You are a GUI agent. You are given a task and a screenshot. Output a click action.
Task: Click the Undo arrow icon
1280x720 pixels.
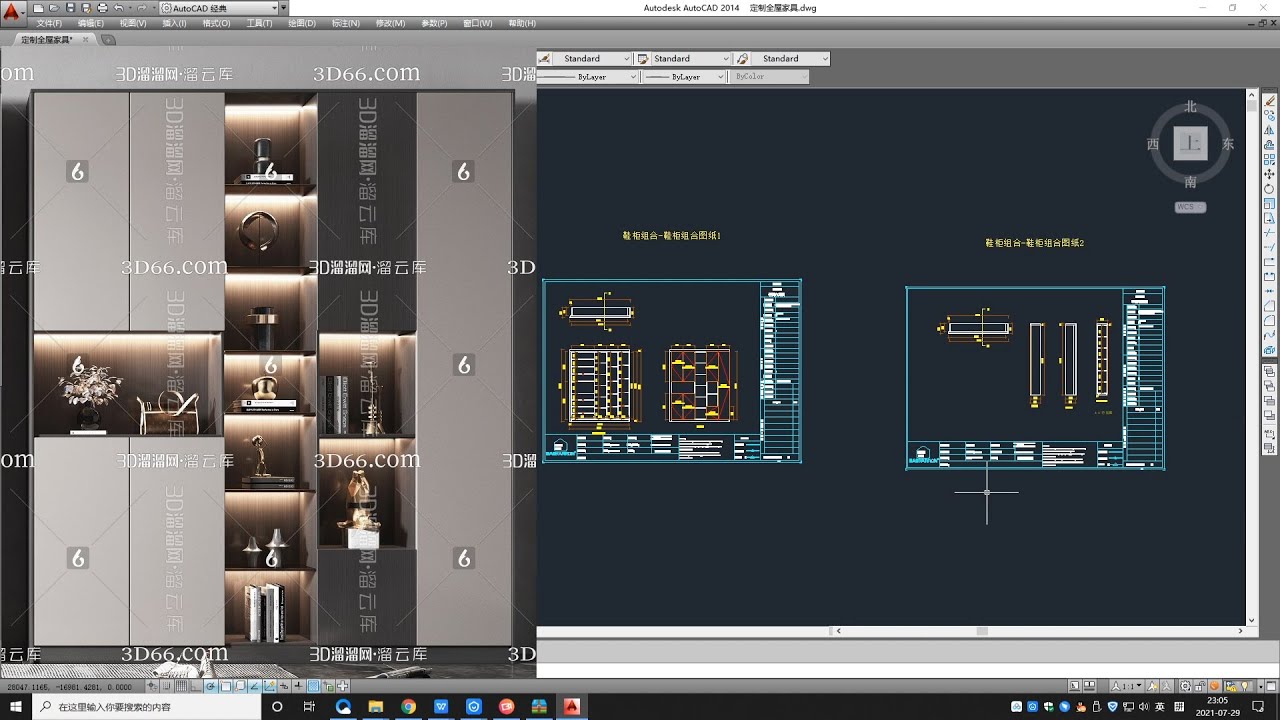pyautogui.click(x=118, y=8)
